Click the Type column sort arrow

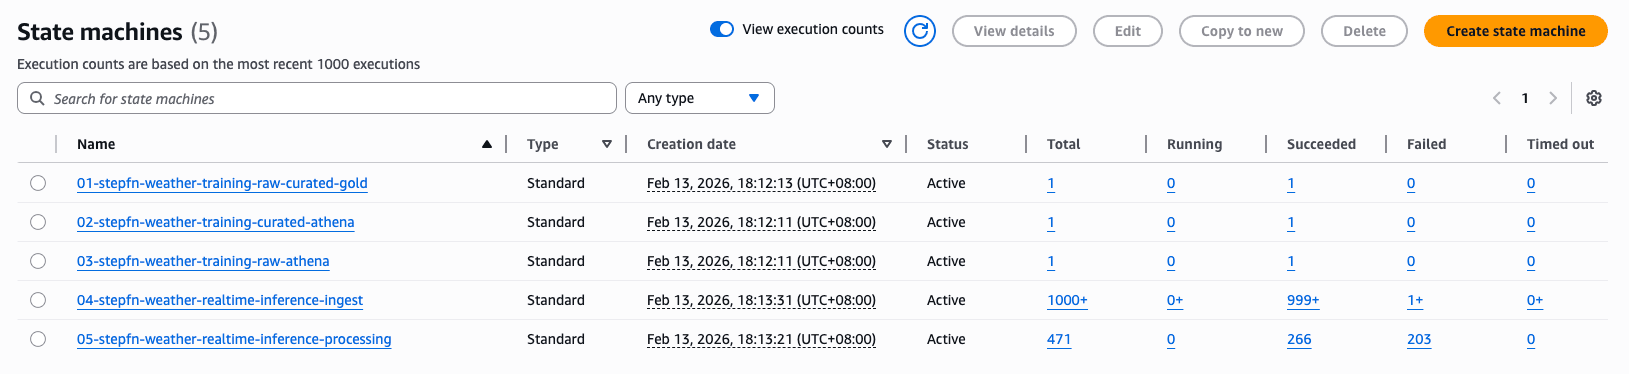[607, 144]
